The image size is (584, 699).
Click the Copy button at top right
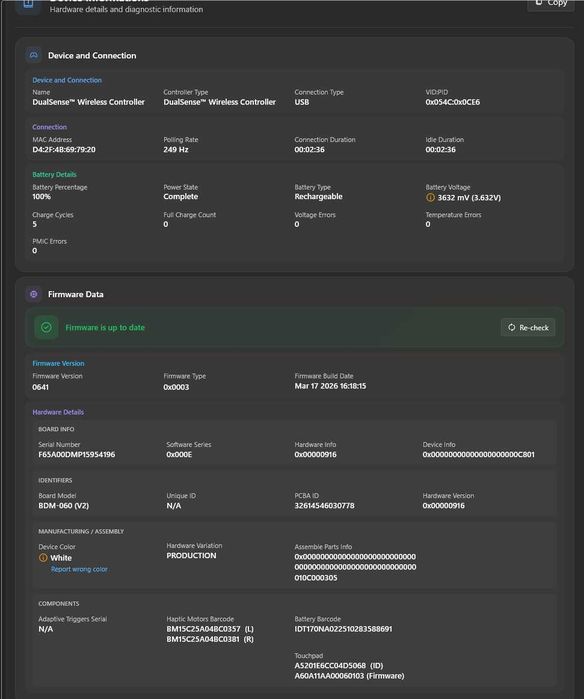[x=551, y=4]
